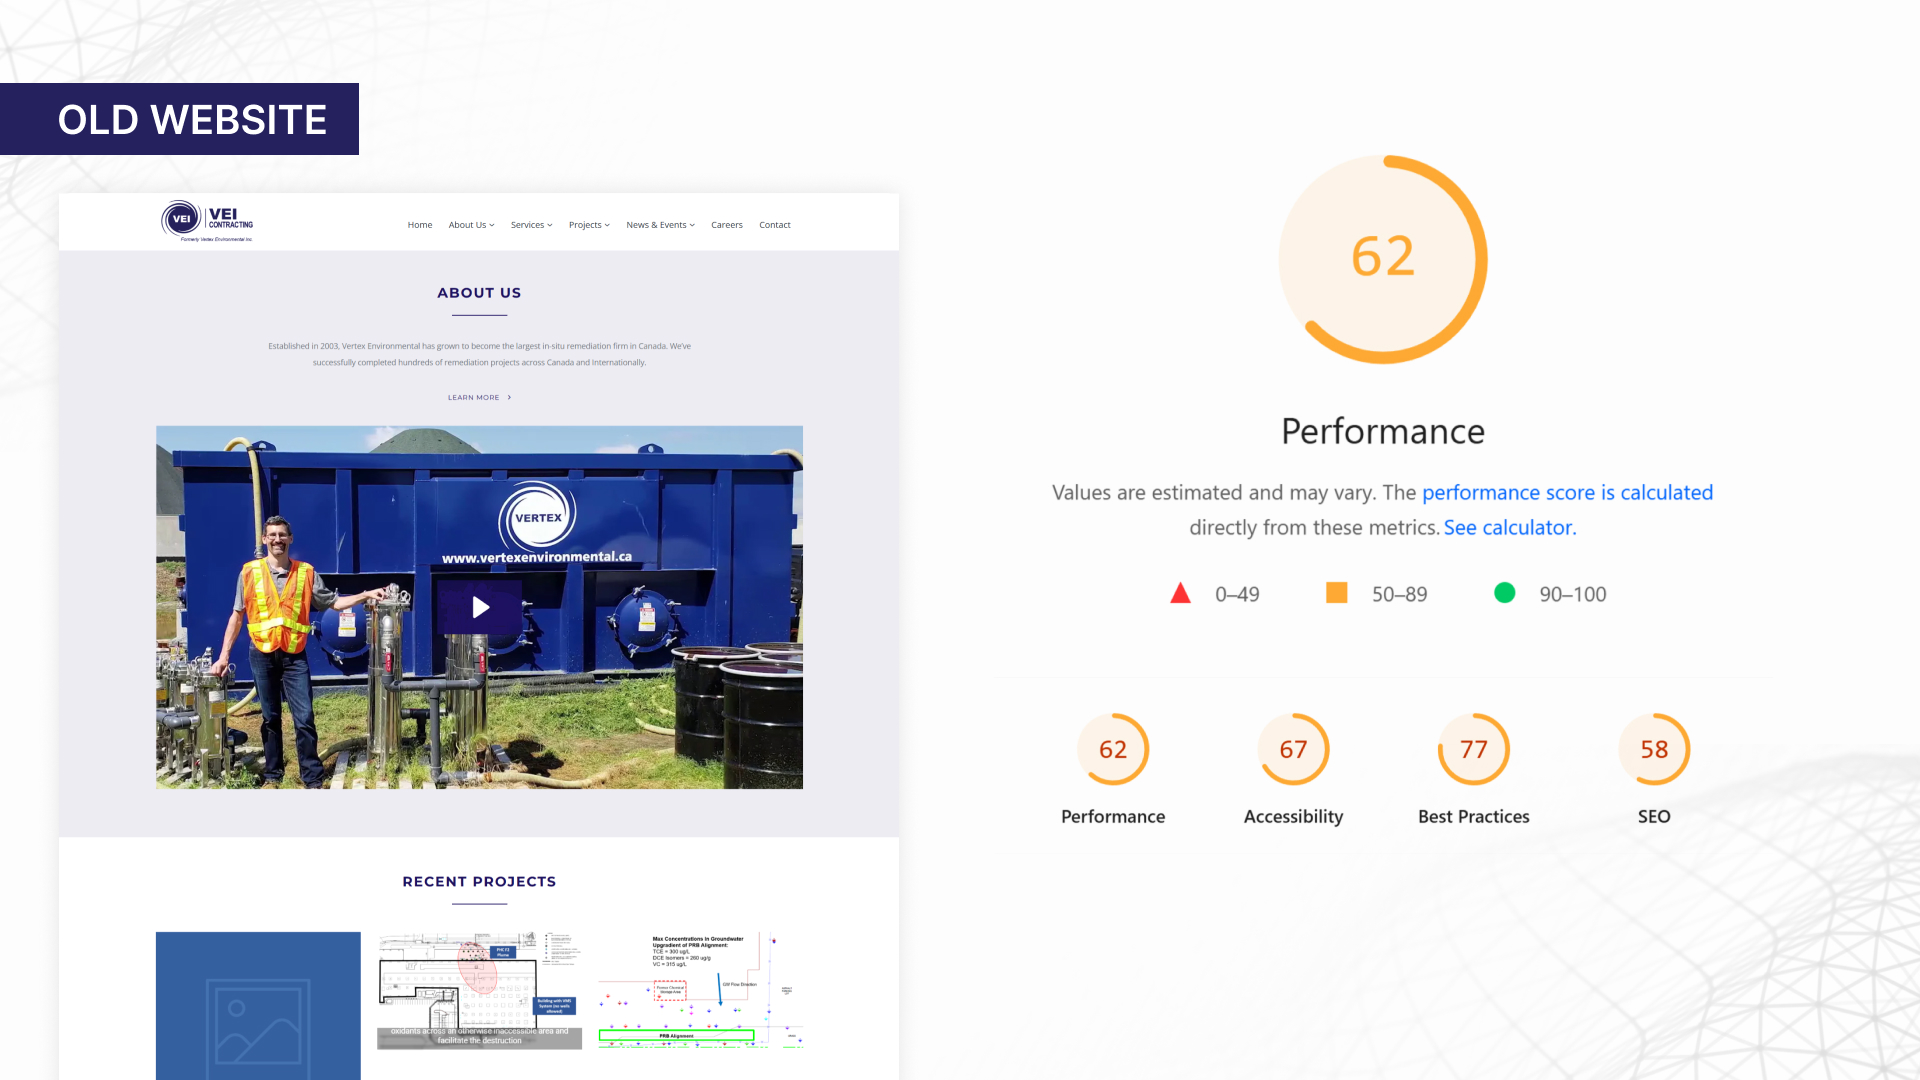
Task: Select the Best Practices 77 score gauge
Action: (x=1473, y=749)
